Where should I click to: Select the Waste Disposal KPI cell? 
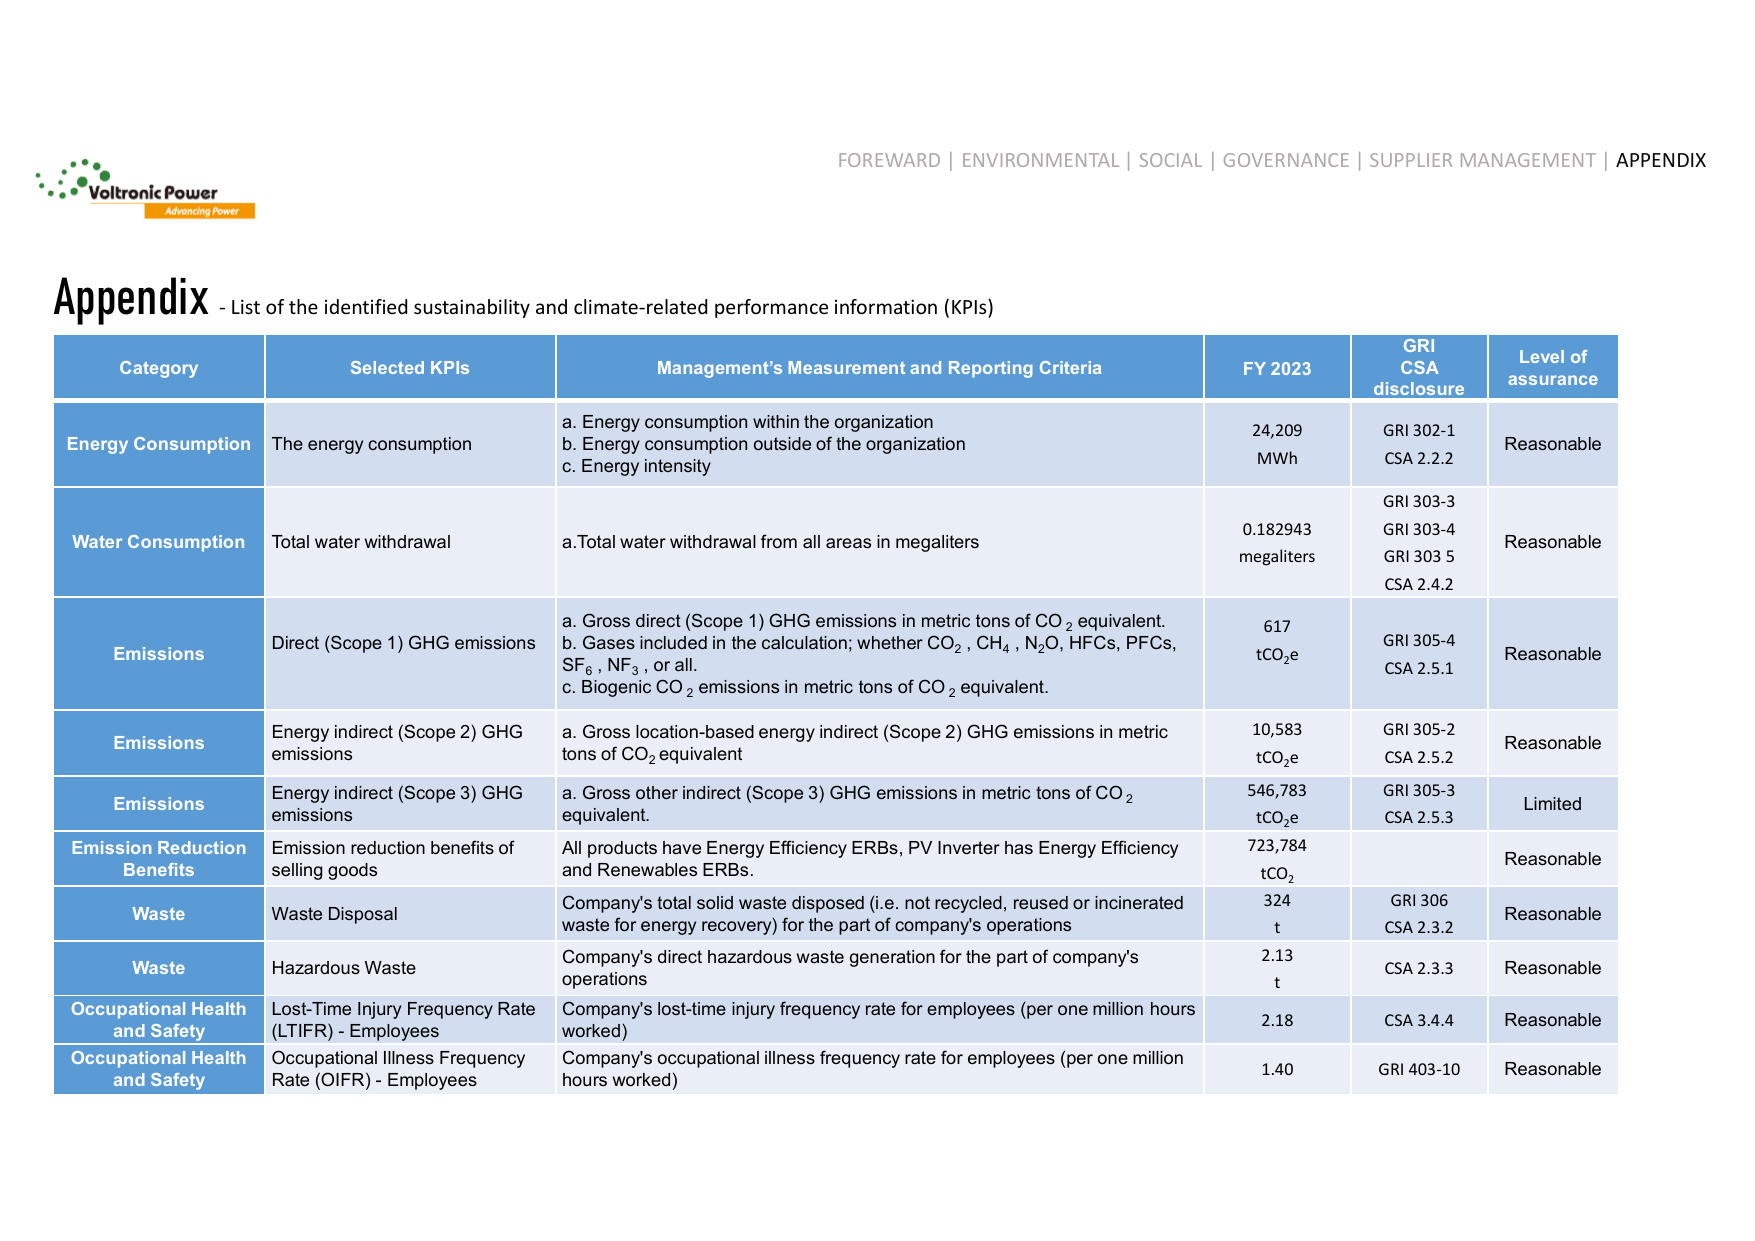pos(410,914)
